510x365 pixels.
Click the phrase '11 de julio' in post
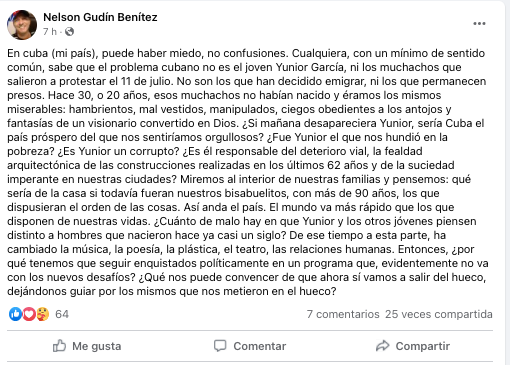tap(147, 81)
